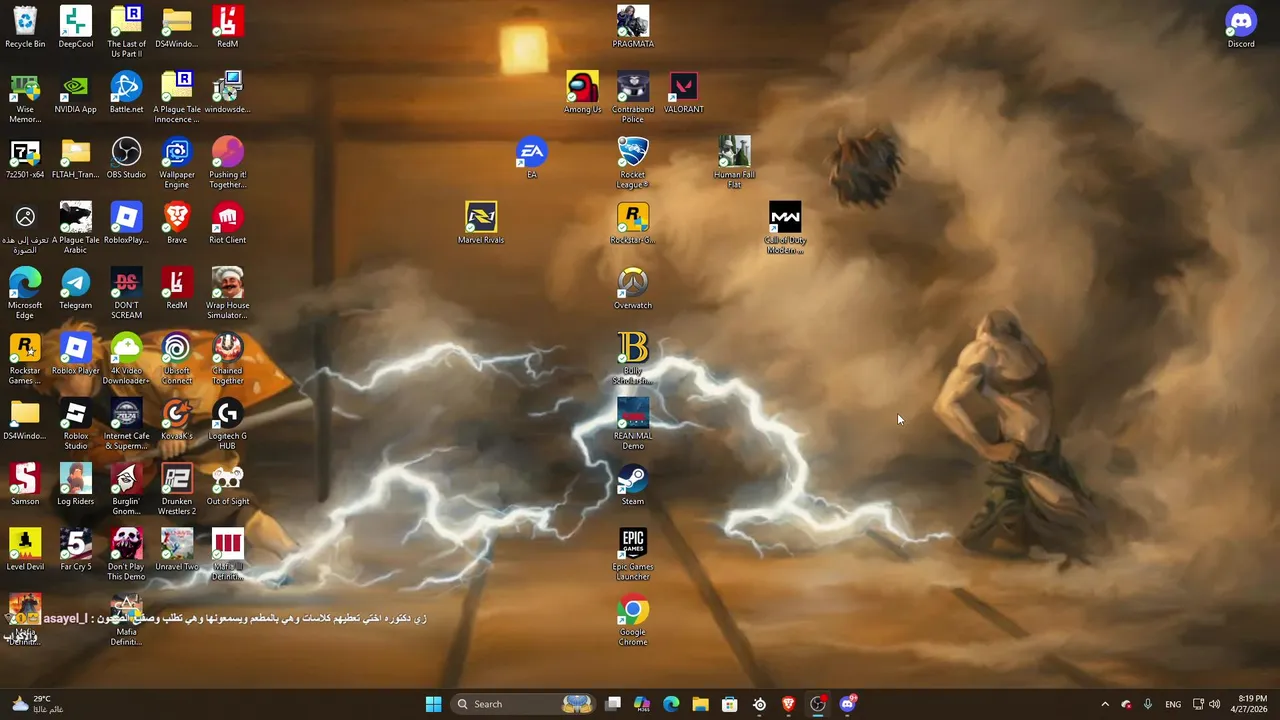
Task: Open the NVIDIA App shortcut
Action: pos(76,92)
